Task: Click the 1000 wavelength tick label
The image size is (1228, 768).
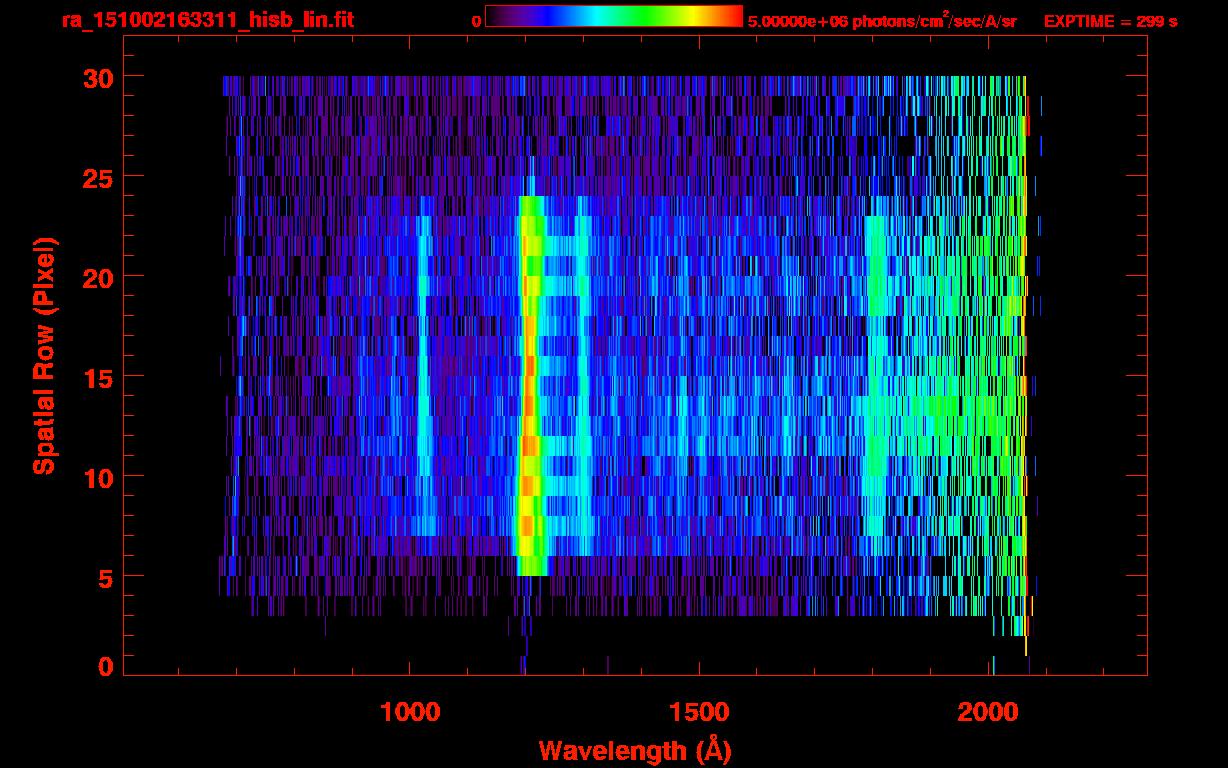Action: point(410,712)
